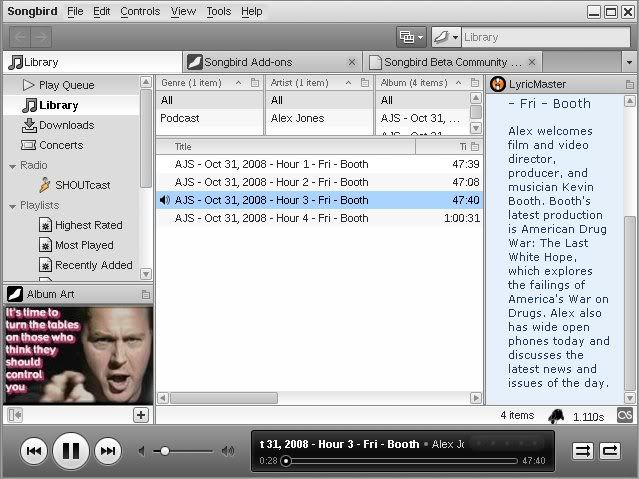Open the Edit menu
This screenshot has width=639, height=479.
click(x=101, y=11)
